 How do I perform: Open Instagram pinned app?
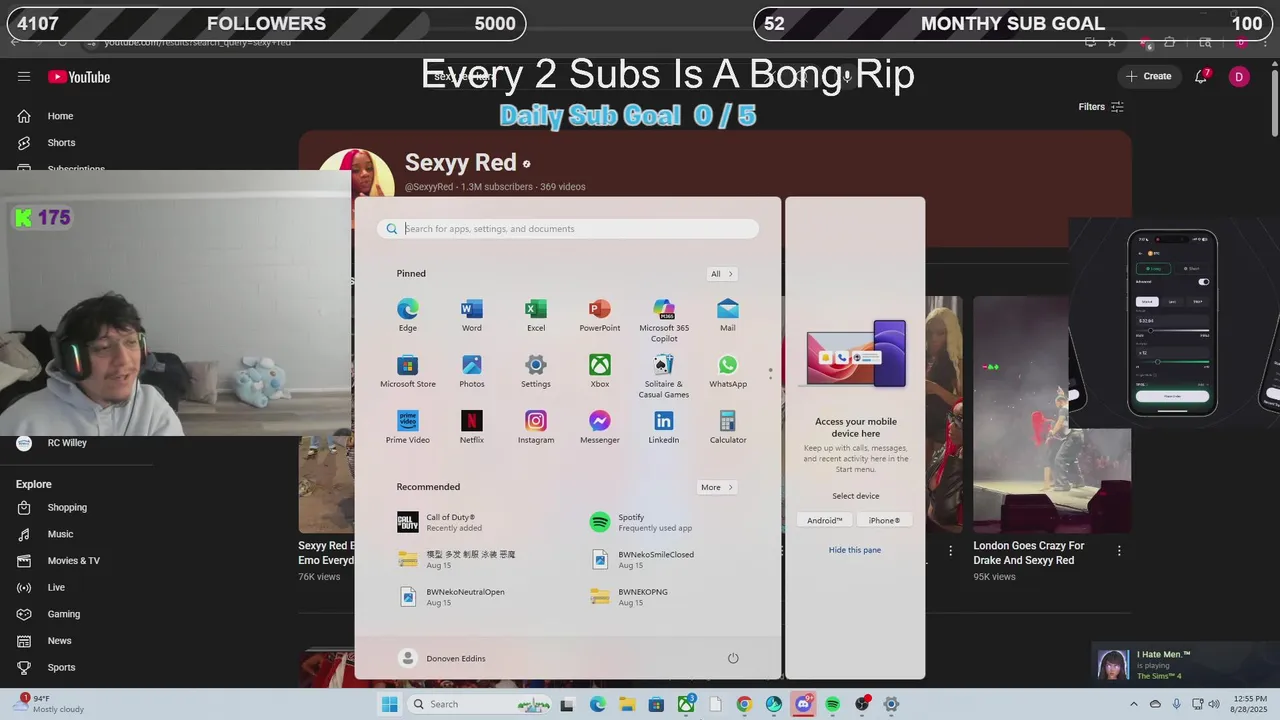(x=536, y=427)
